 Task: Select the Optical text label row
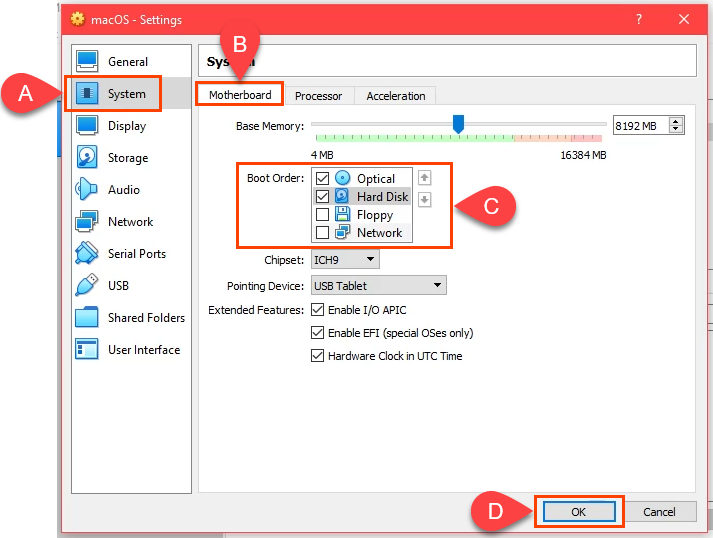(x=376, y=179)
